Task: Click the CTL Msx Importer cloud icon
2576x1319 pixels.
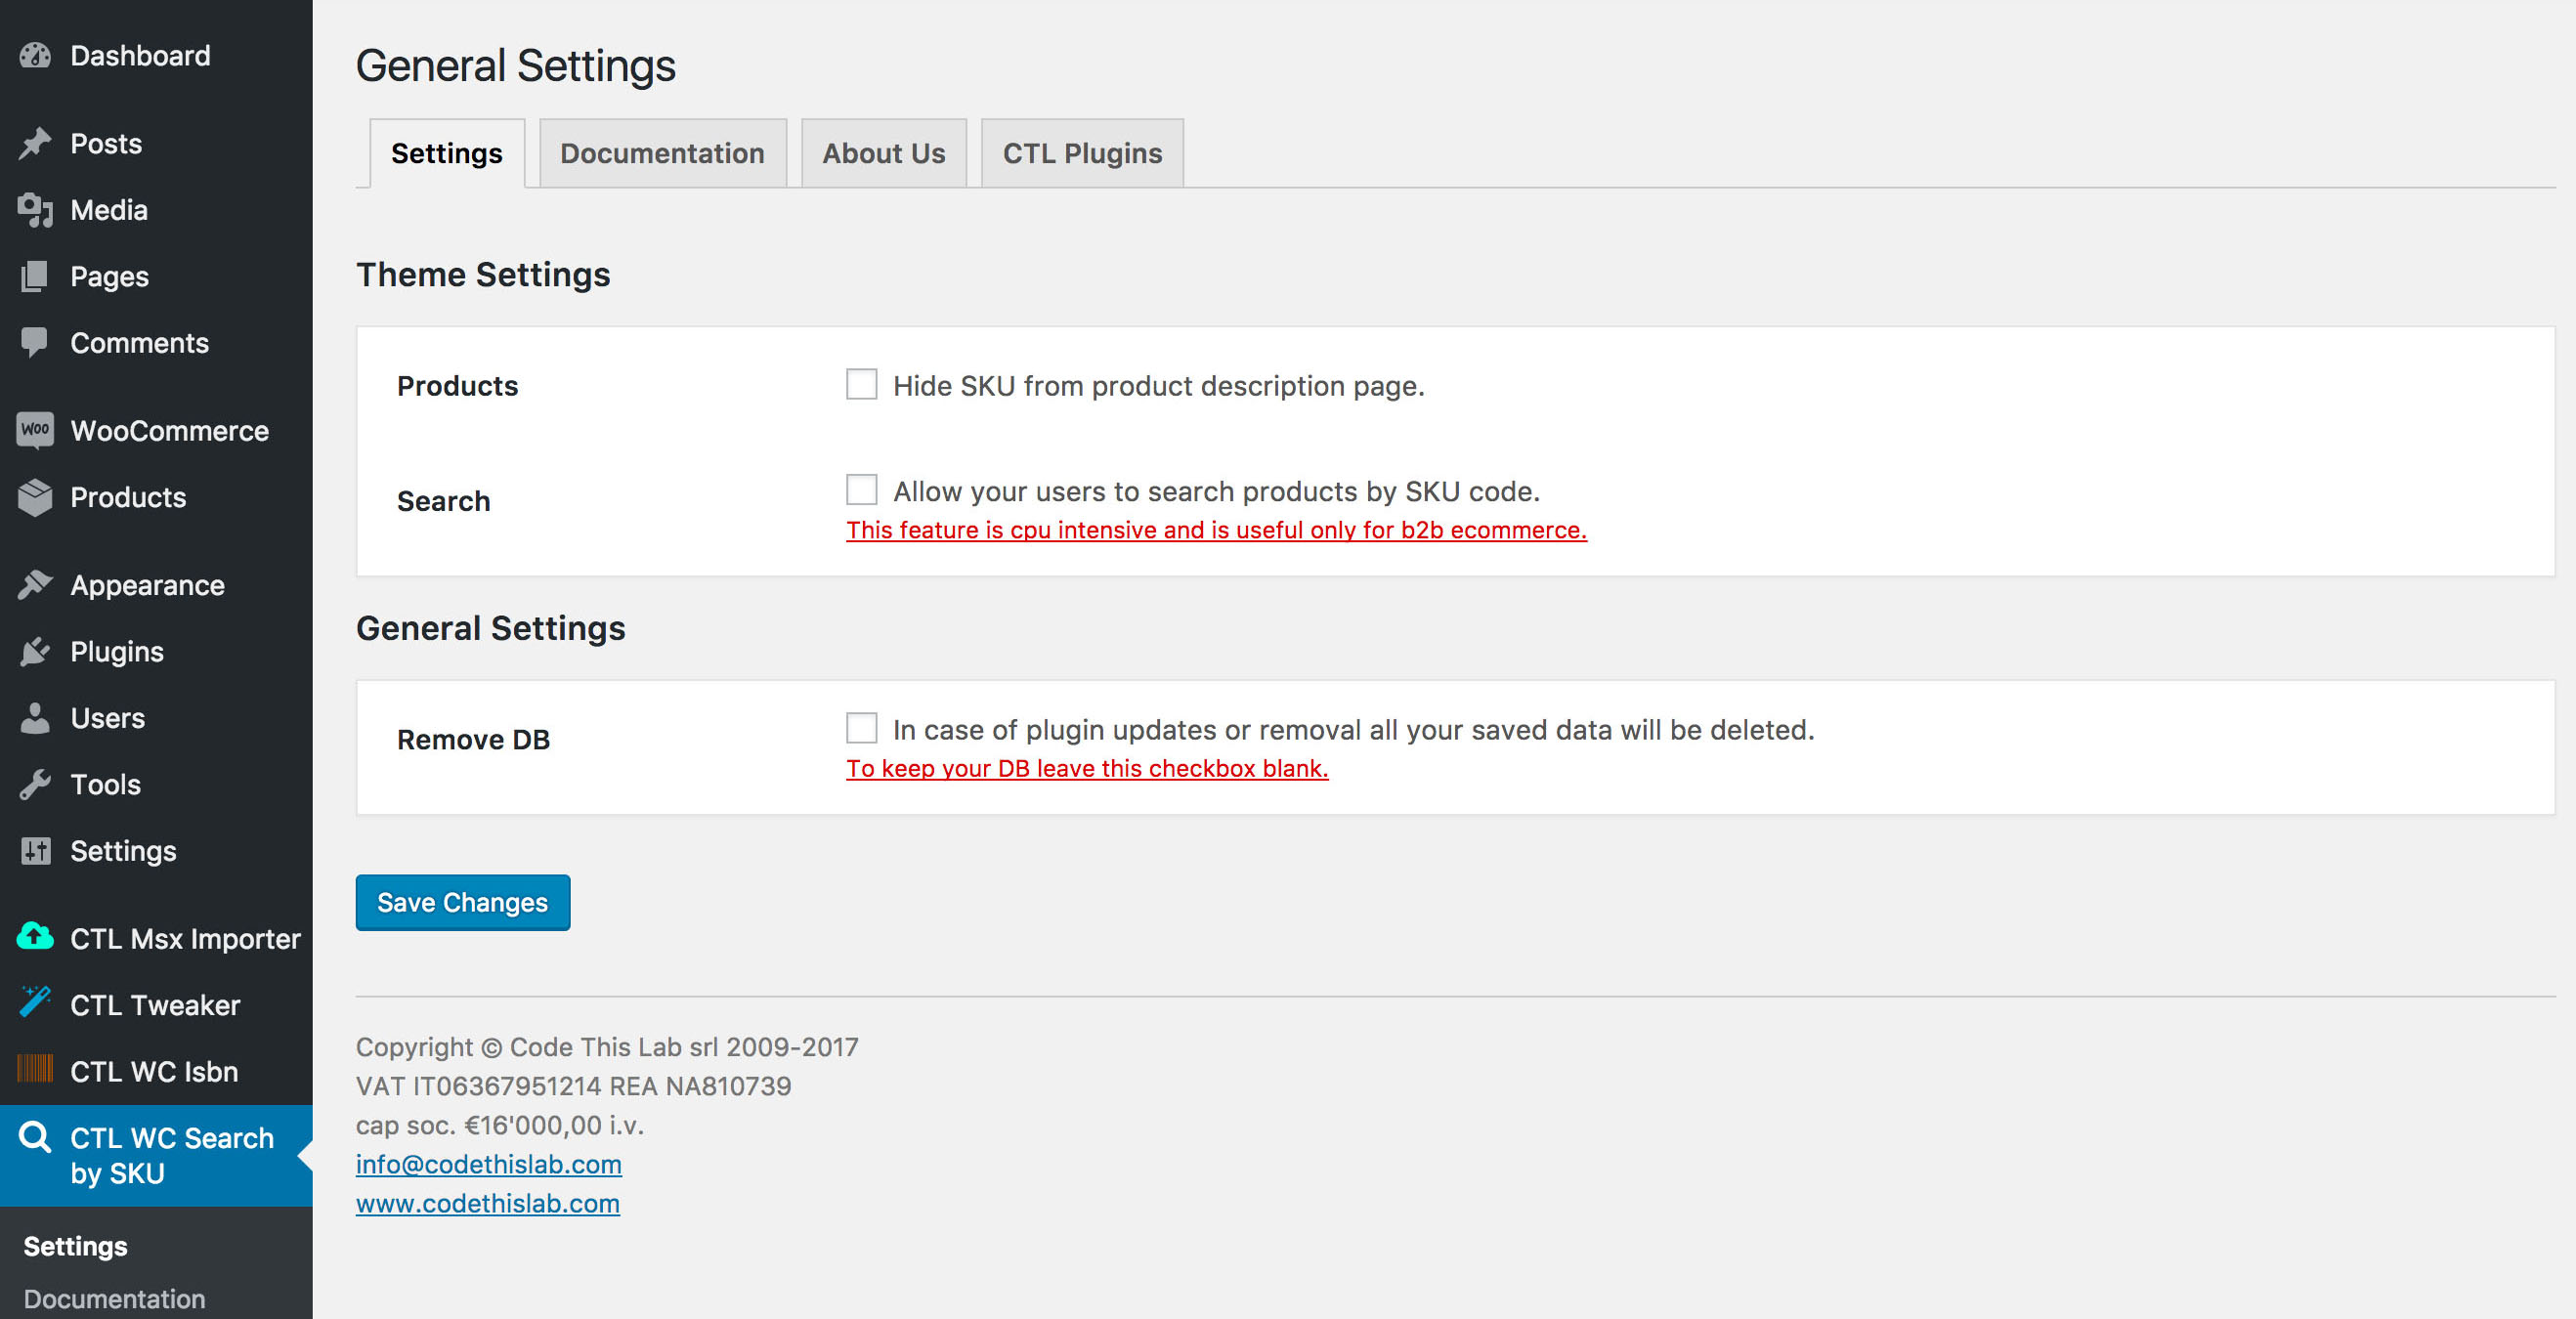Action: point(35,938)
